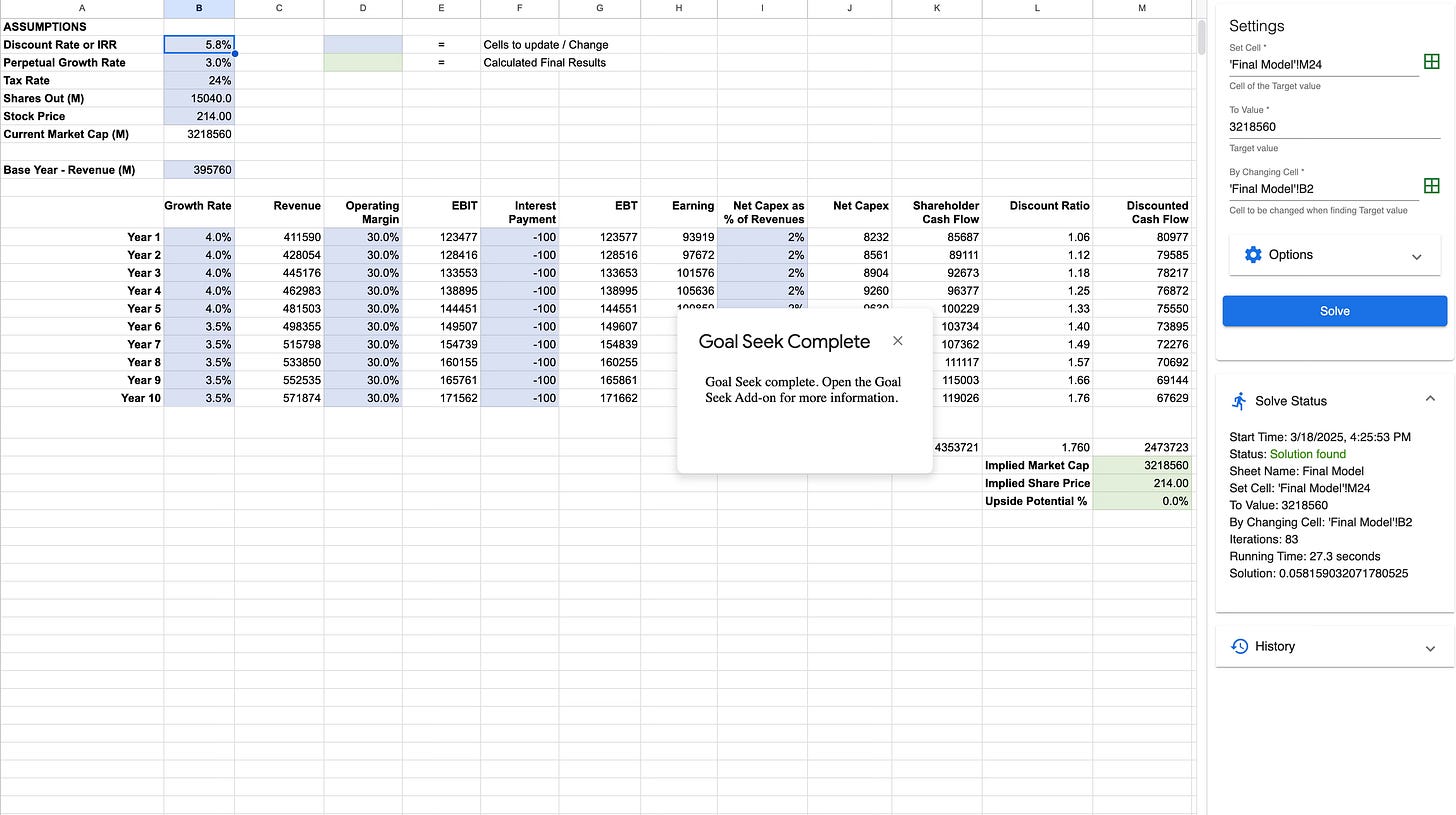The width and height of the screenshot is (1456, 815).
Task: Select Year 3 EBIT value 133553
Action: [x=441, y=273]
